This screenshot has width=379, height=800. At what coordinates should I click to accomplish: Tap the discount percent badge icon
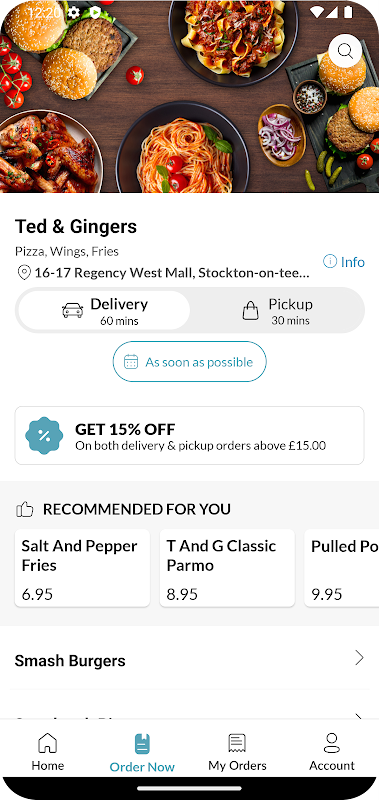(44, 436)
